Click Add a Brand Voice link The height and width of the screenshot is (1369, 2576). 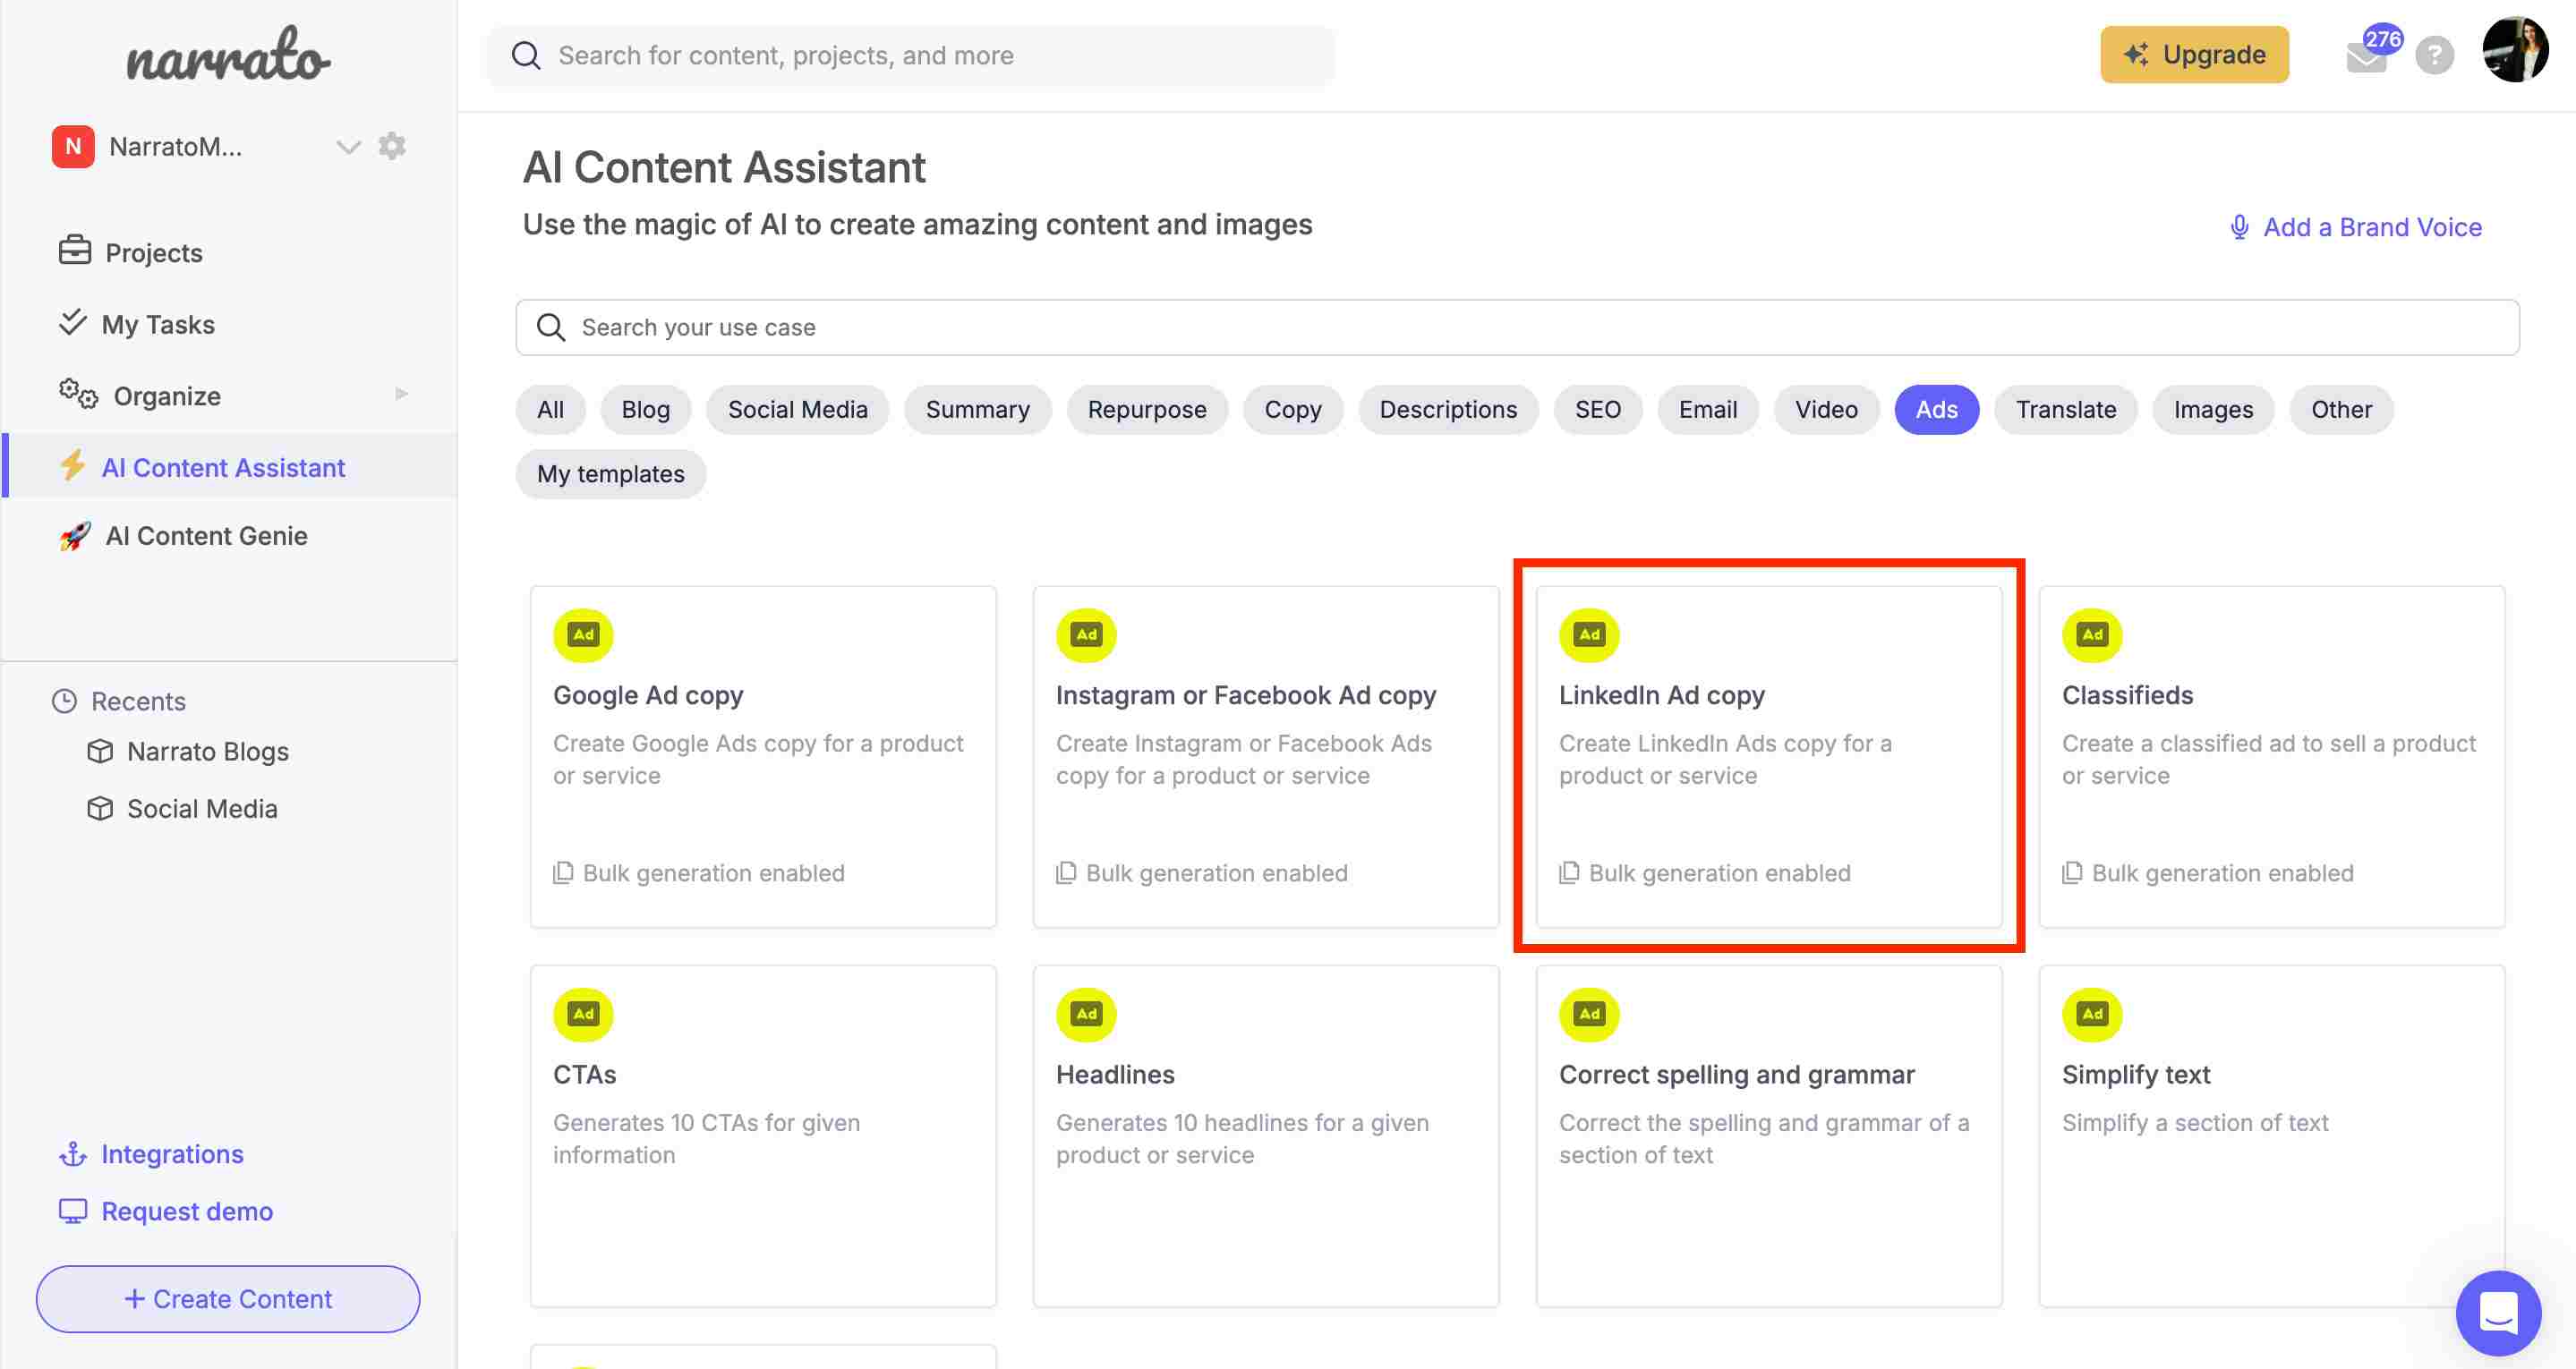(x=2372, y=227)
